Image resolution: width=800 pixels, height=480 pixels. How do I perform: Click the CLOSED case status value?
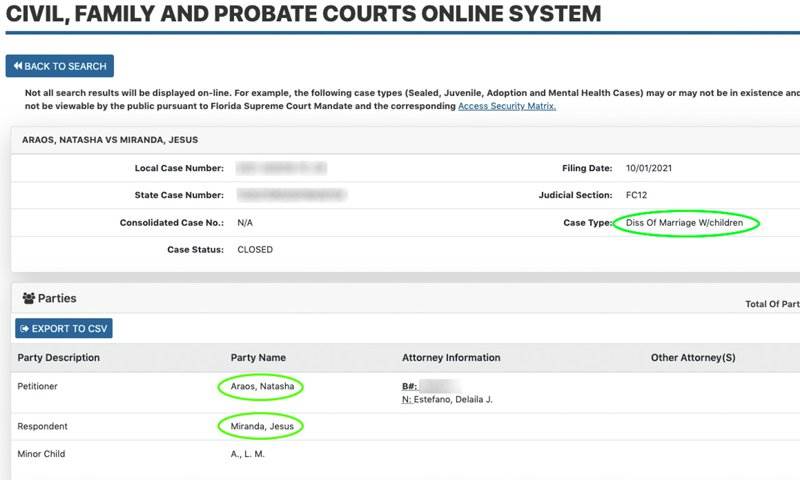[255, 249]
